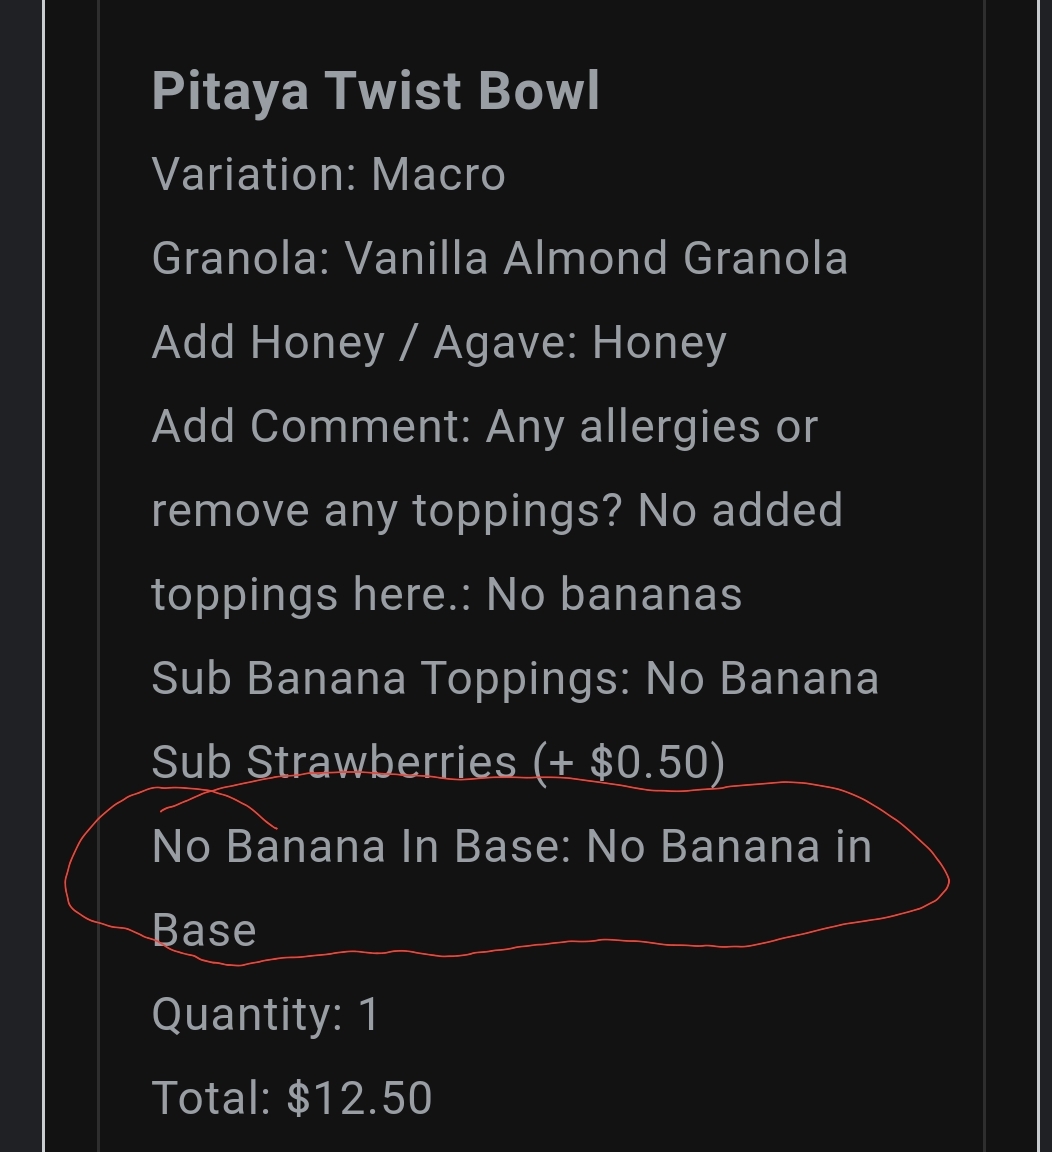Click the "Any allergies or" text
1052x1152 pixels.
click(652, 427)
